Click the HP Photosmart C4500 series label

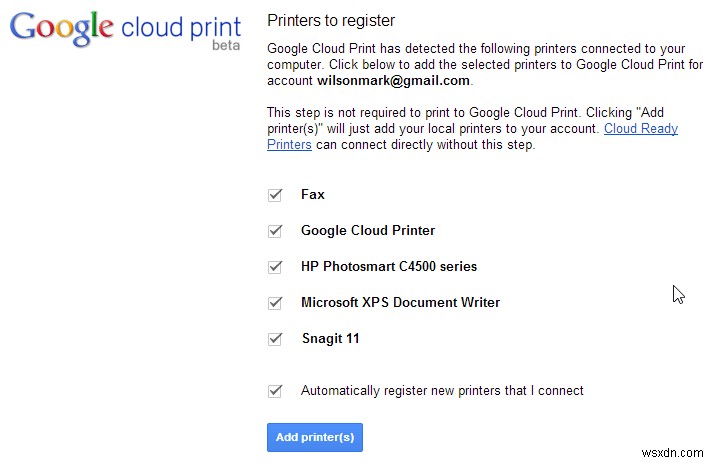point(389,266)
